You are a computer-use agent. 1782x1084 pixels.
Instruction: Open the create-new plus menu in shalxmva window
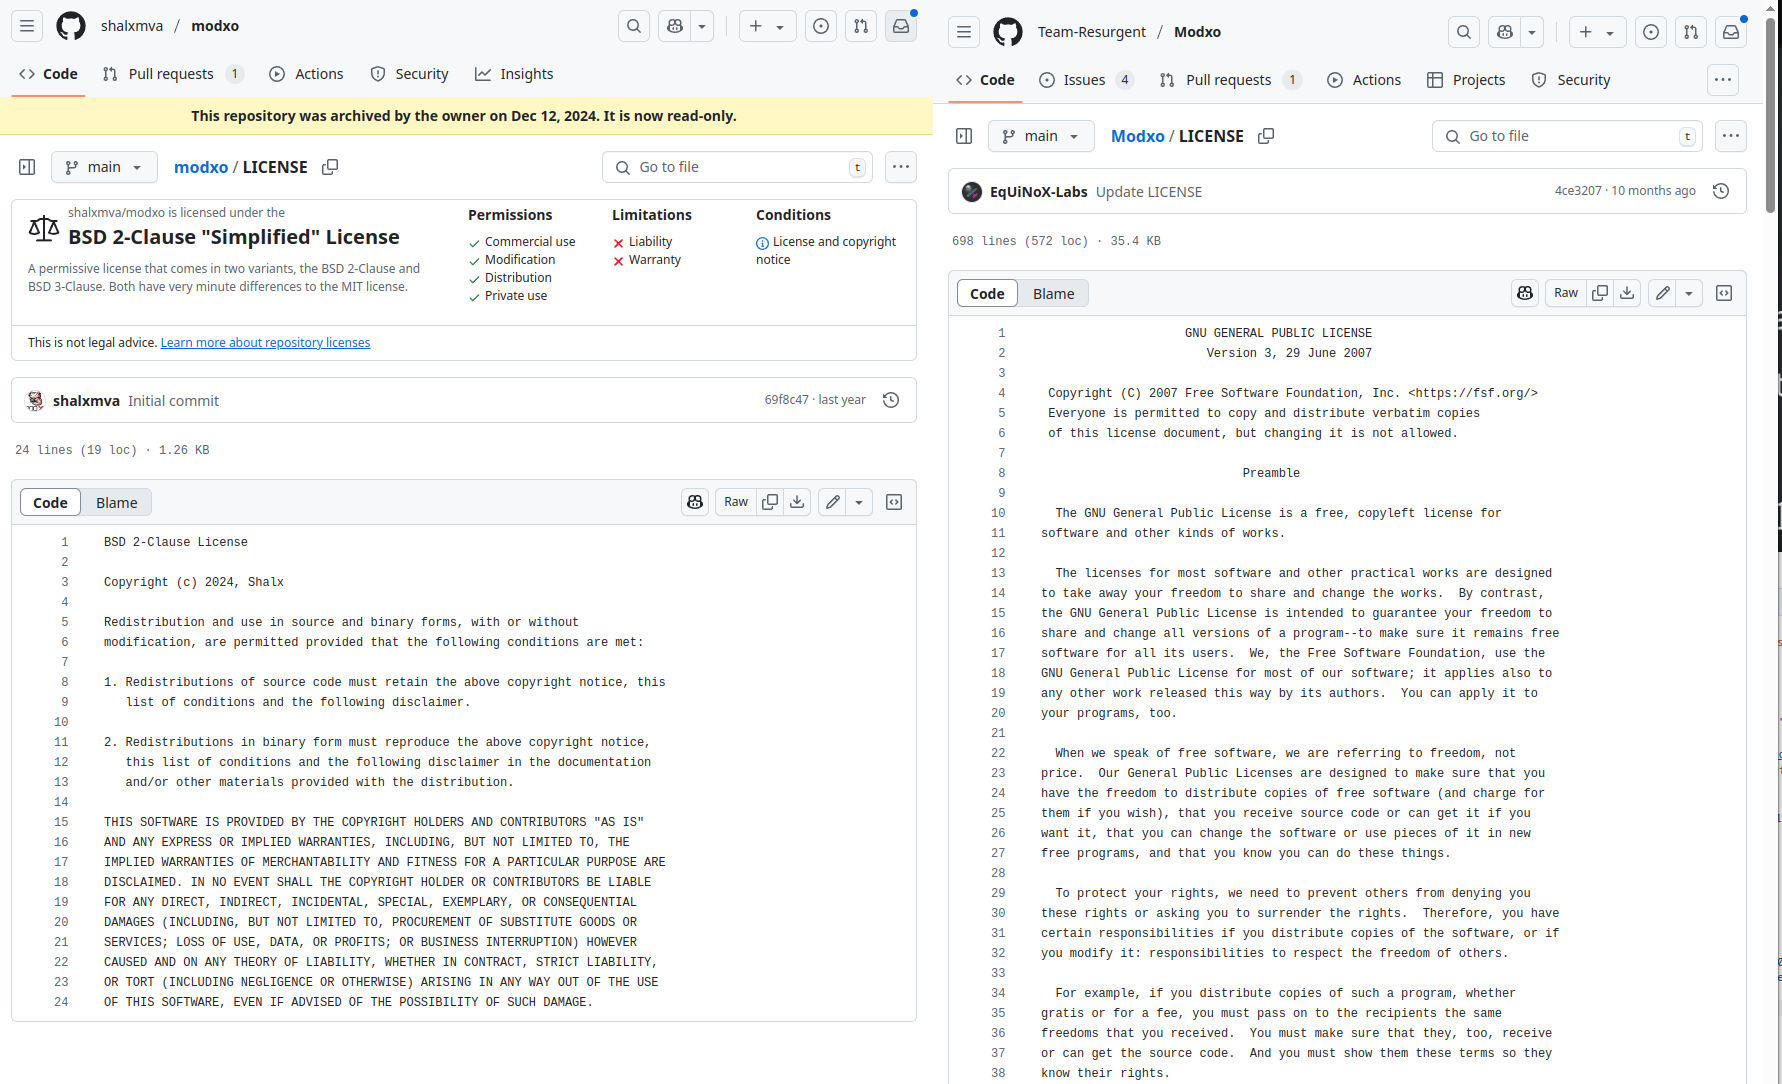767,26
